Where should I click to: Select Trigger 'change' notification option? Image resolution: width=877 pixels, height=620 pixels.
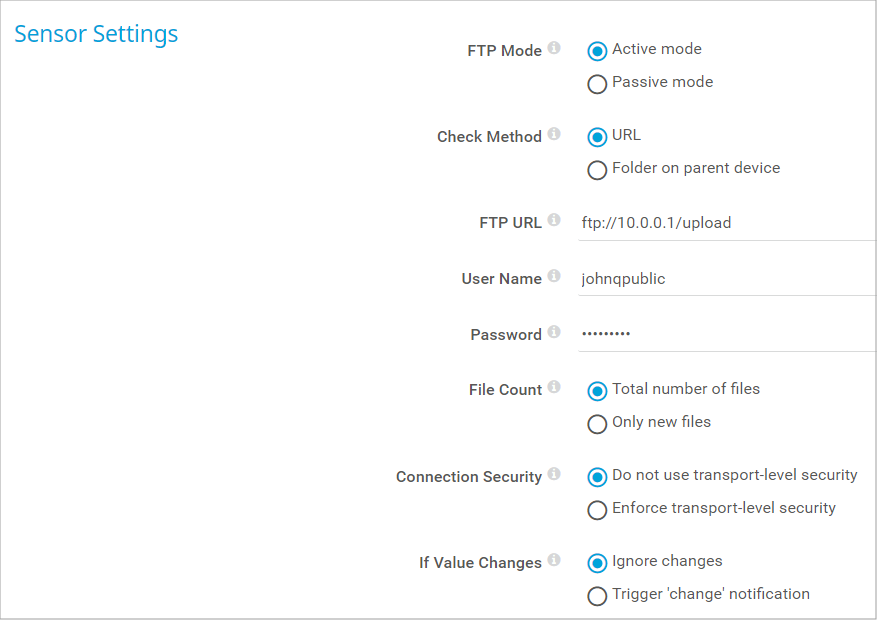[597, 596]
